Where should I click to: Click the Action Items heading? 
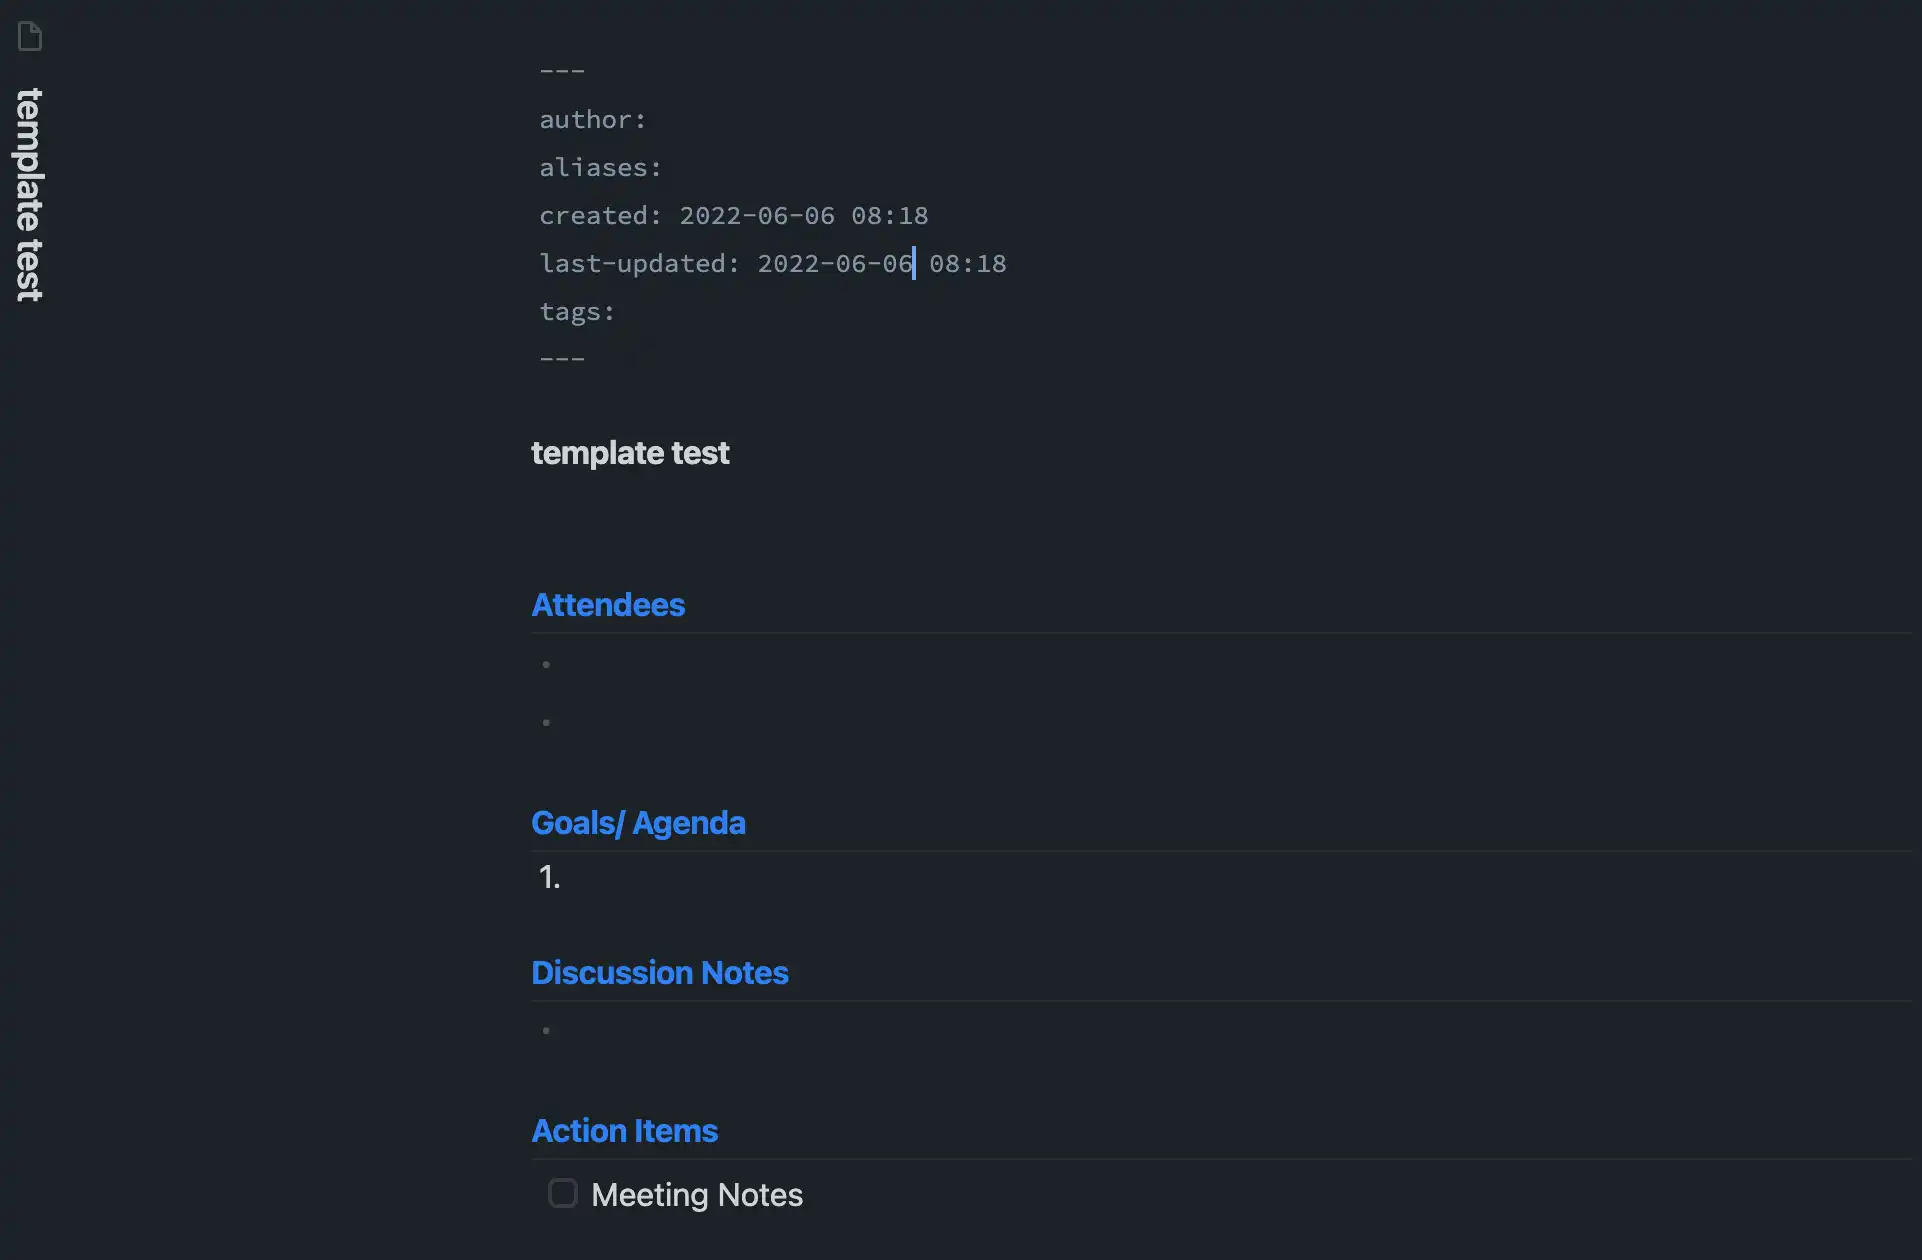click(x=624, y=1130)
